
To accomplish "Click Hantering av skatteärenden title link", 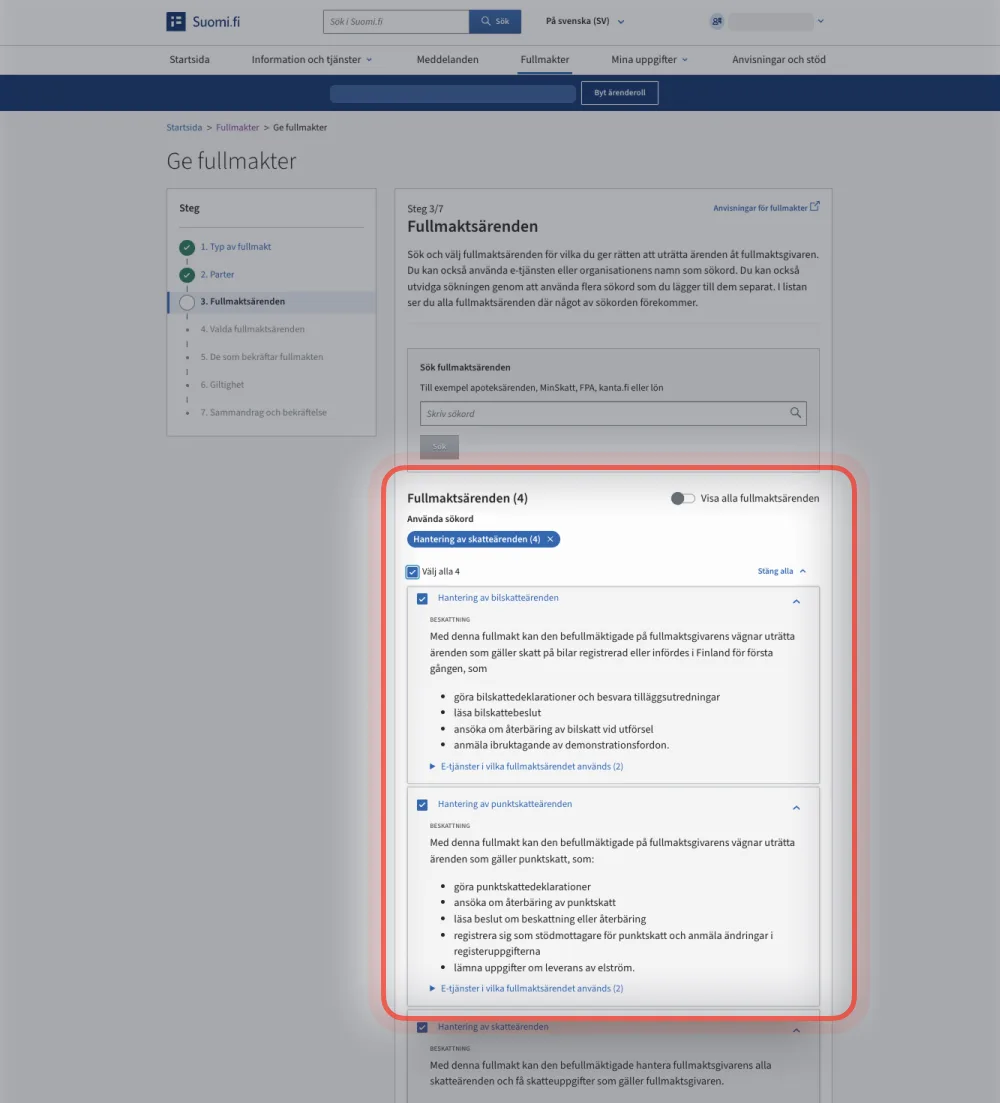I will pos(493,1027).
